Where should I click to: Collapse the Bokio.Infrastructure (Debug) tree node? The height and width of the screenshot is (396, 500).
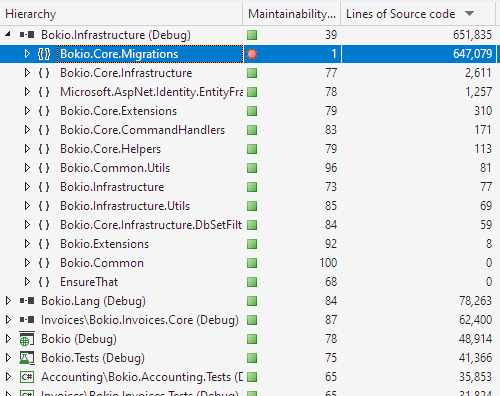coord(8,34)
